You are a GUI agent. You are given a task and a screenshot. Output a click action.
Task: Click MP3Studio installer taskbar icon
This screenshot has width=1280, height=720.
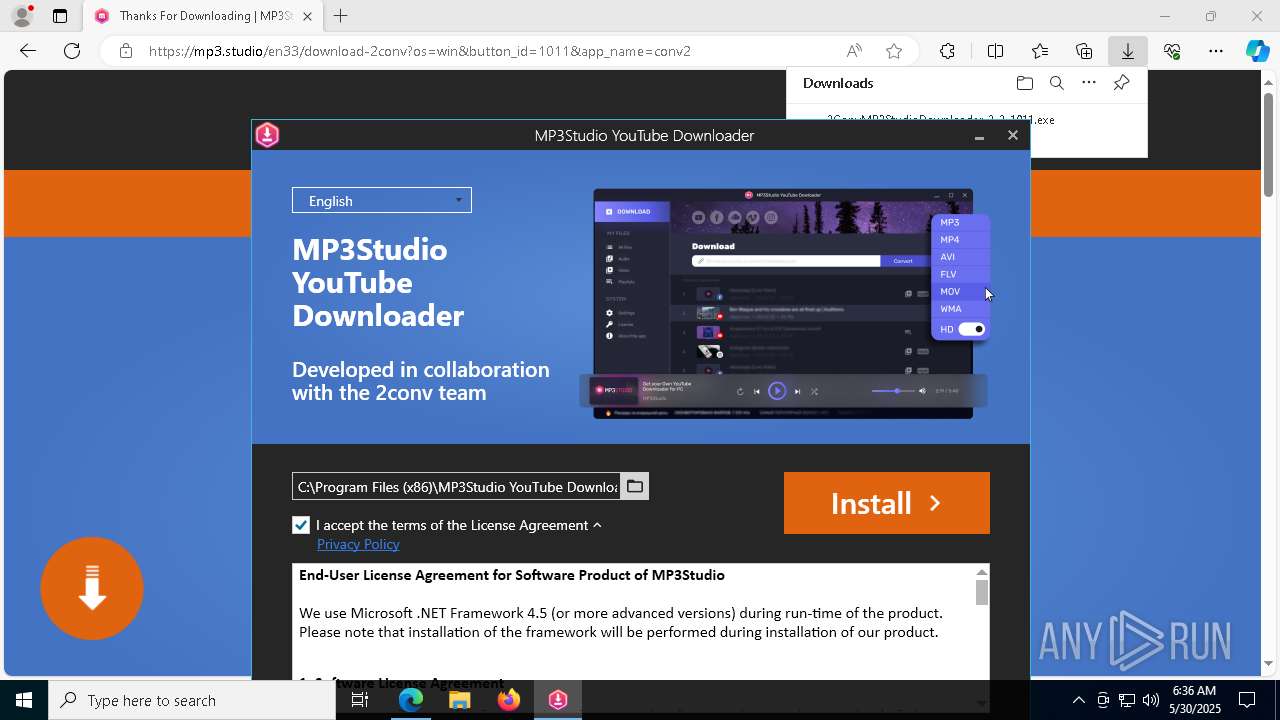tap(557, 700)
